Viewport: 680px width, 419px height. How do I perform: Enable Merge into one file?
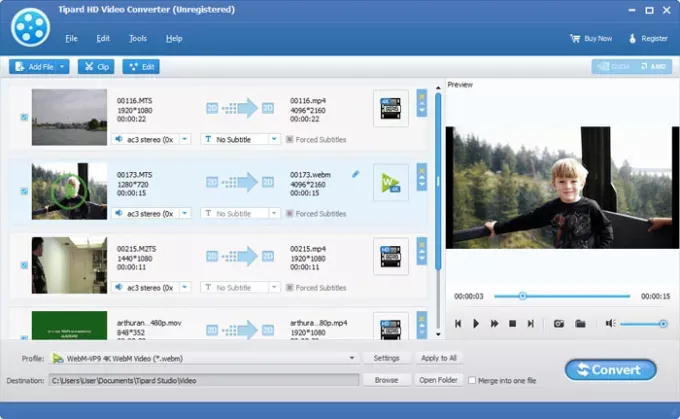[472, 380]
